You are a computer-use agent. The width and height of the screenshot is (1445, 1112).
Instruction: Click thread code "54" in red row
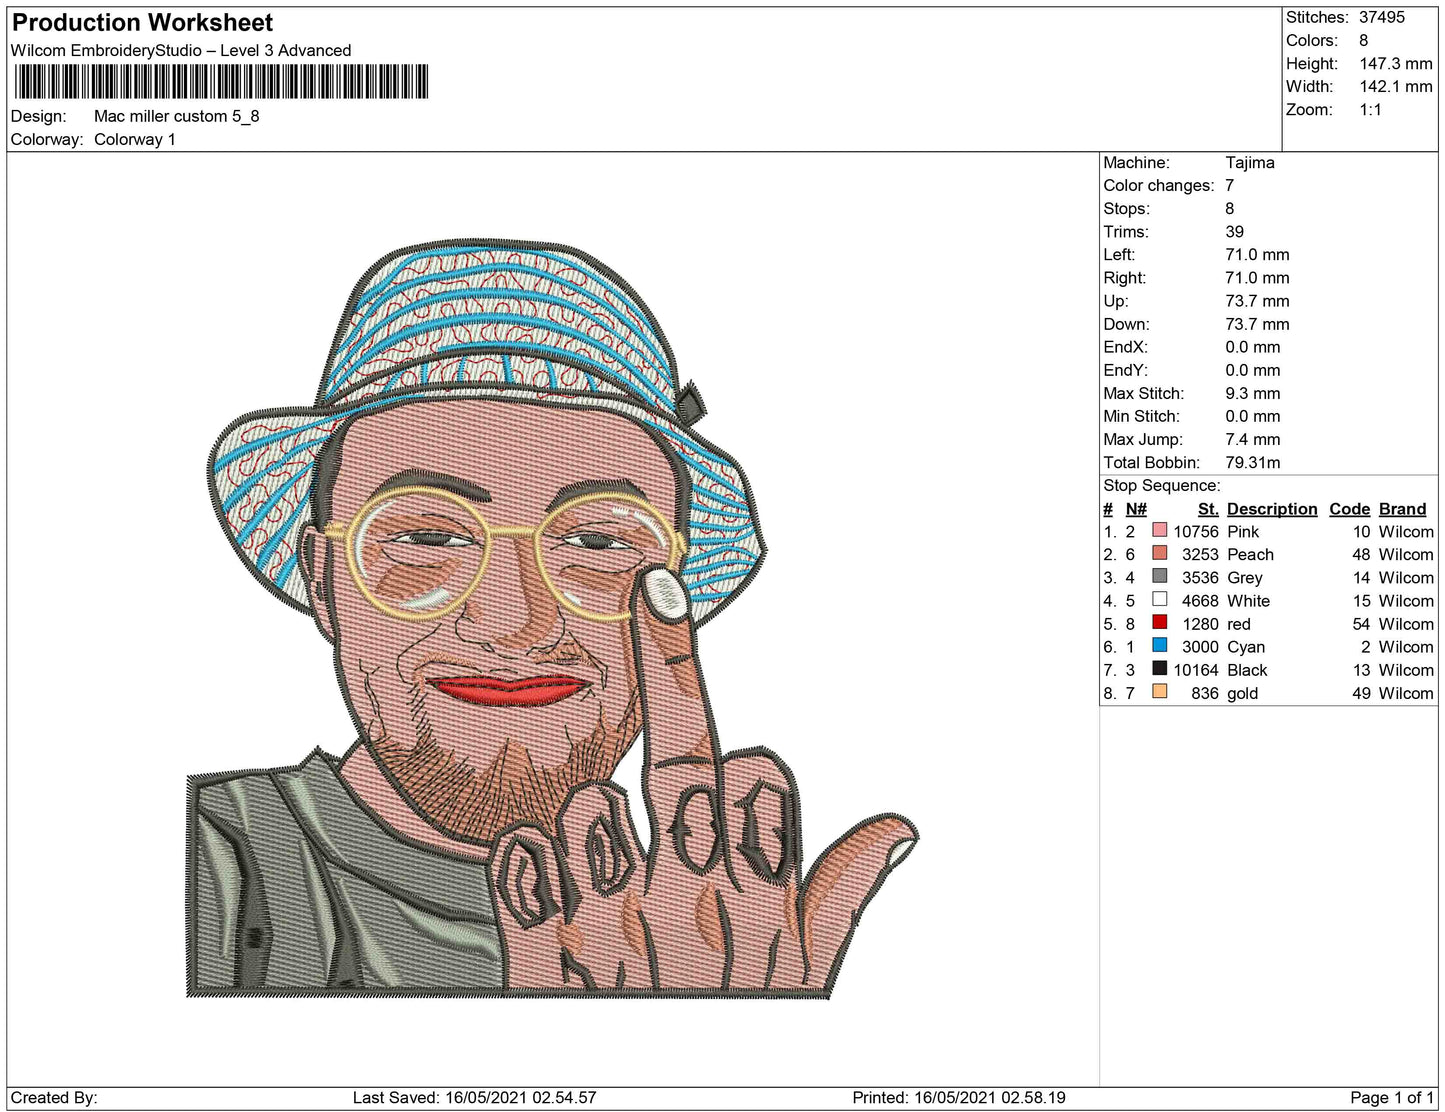point(1361,623)
